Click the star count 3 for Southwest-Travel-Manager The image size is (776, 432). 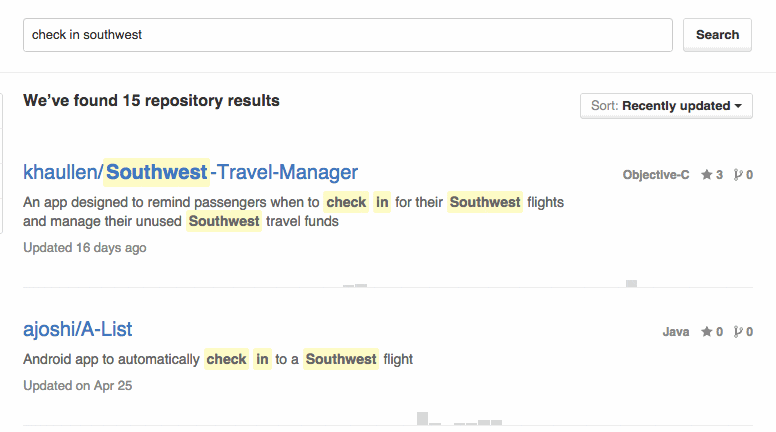[719, 175]
